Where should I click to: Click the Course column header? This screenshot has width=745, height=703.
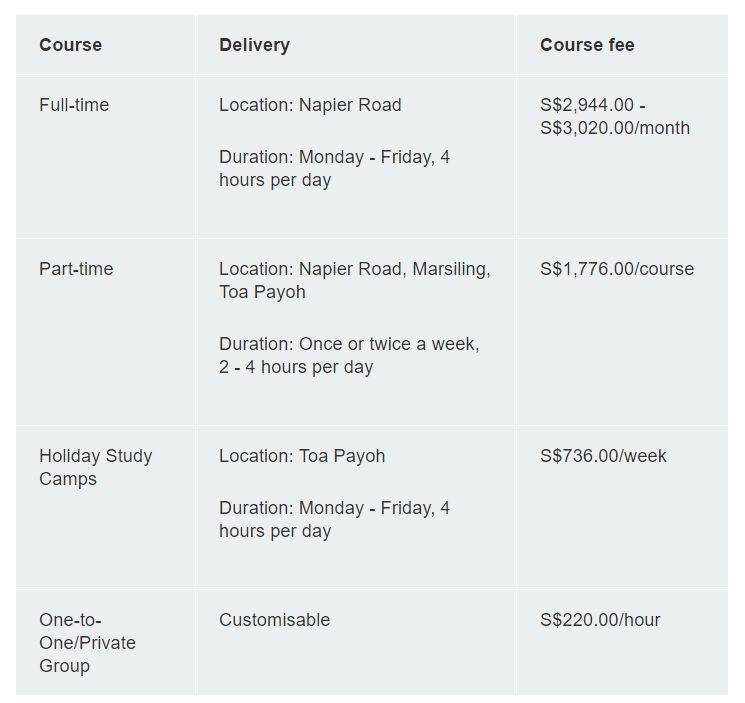70,45
